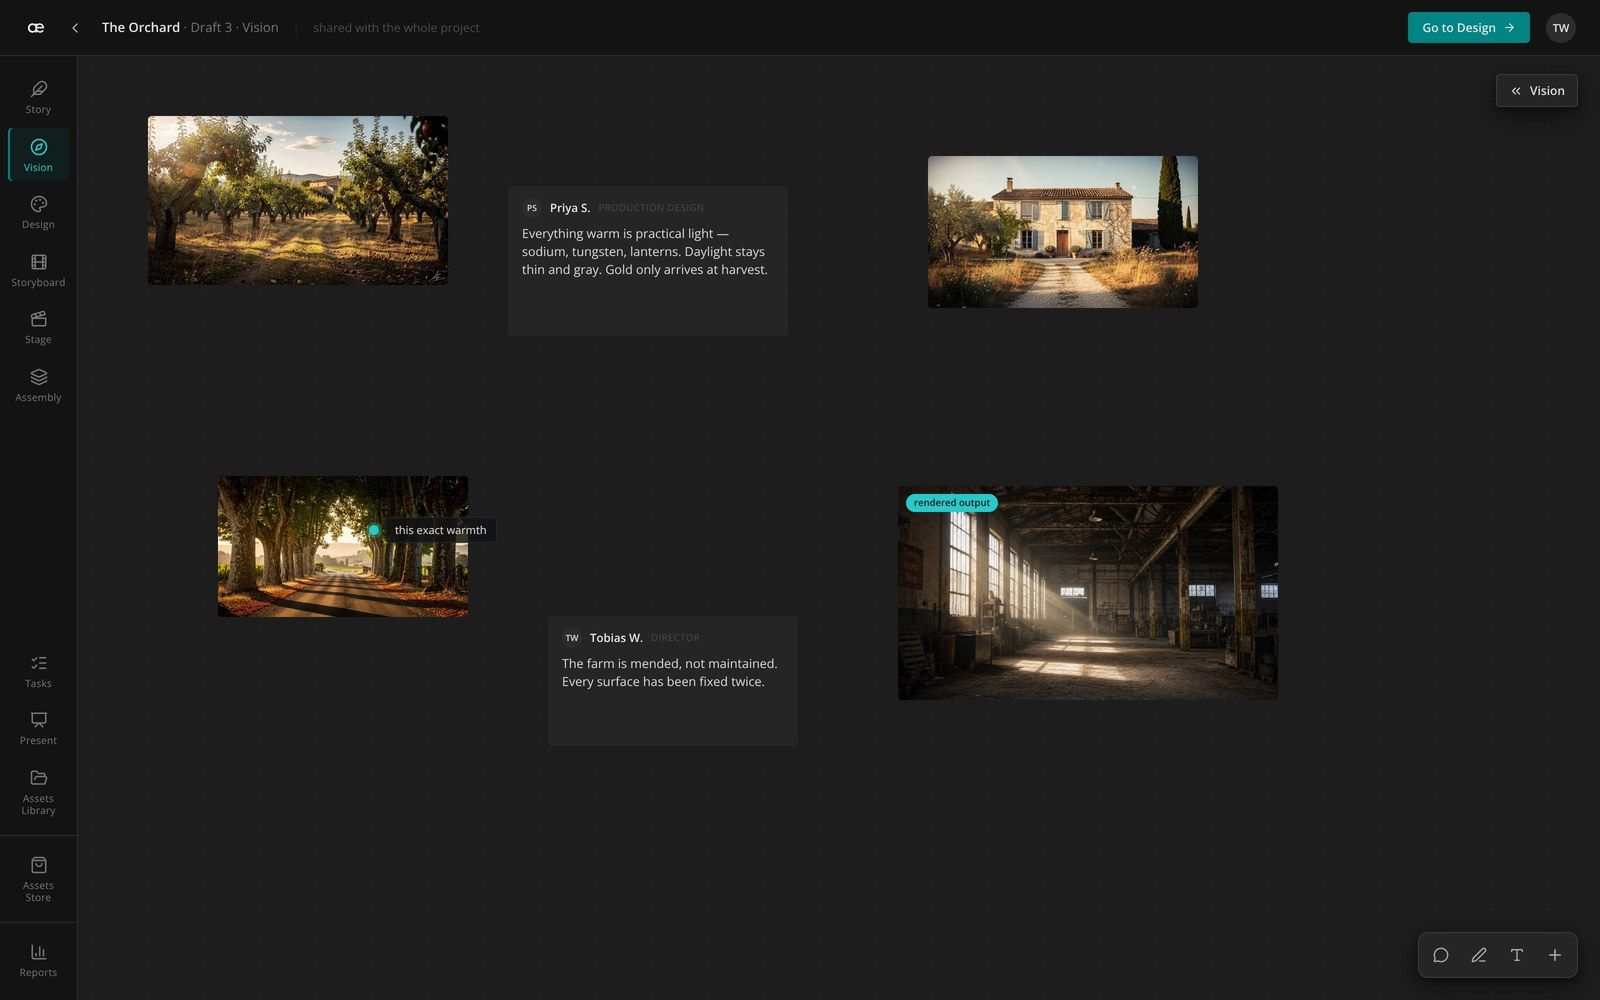Select the apple orchard reference image
Viewport: 1600px width, 1000px height.
[298, 200]
